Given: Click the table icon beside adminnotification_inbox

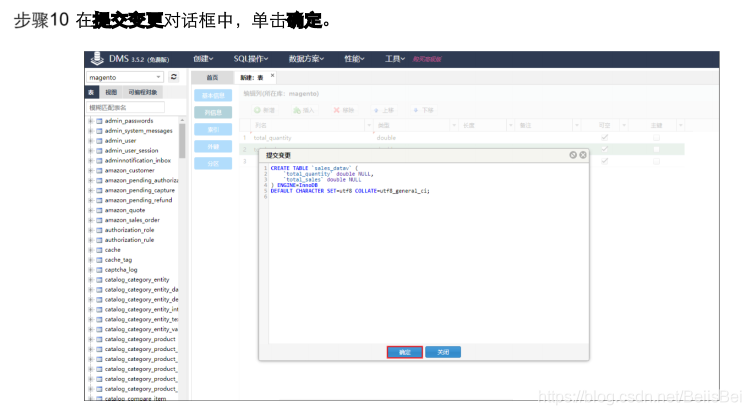Looking at the screenshot, I should coord(100,161).
